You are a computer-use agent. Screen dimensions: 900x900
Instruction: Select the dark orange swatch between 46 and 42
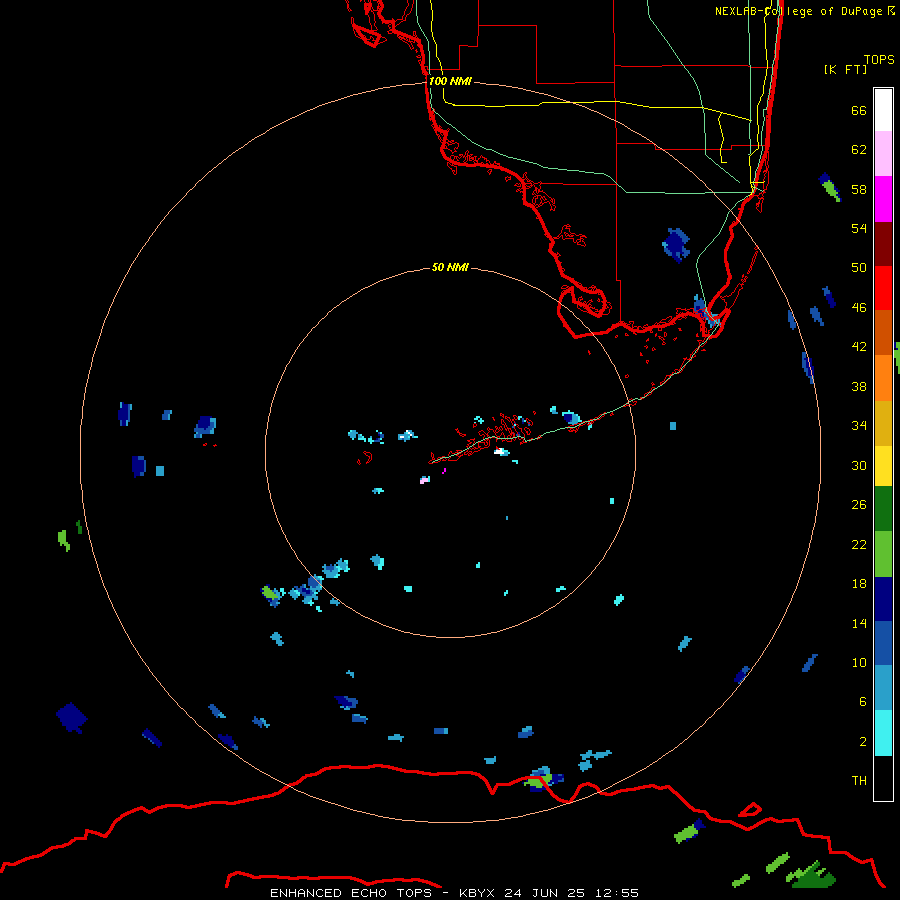click(883, 333)
